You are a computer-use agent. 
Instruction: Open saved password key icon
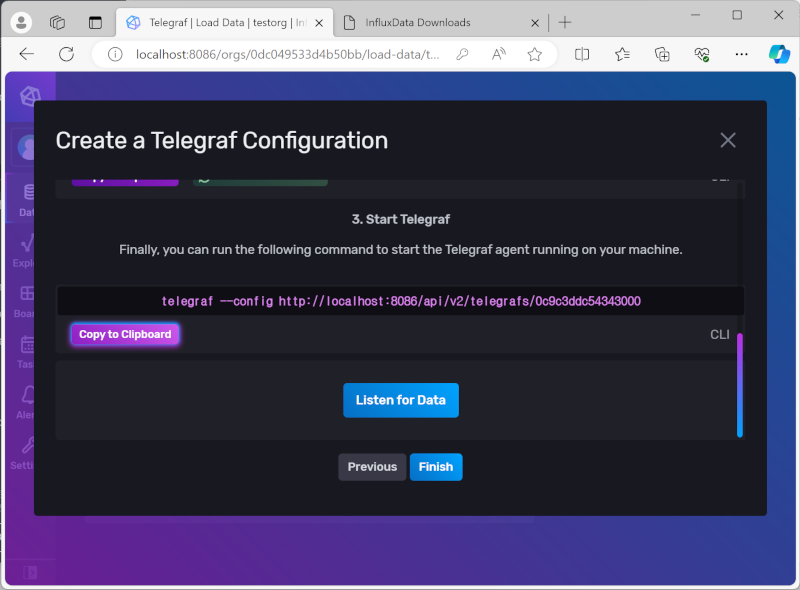(462, 54)
